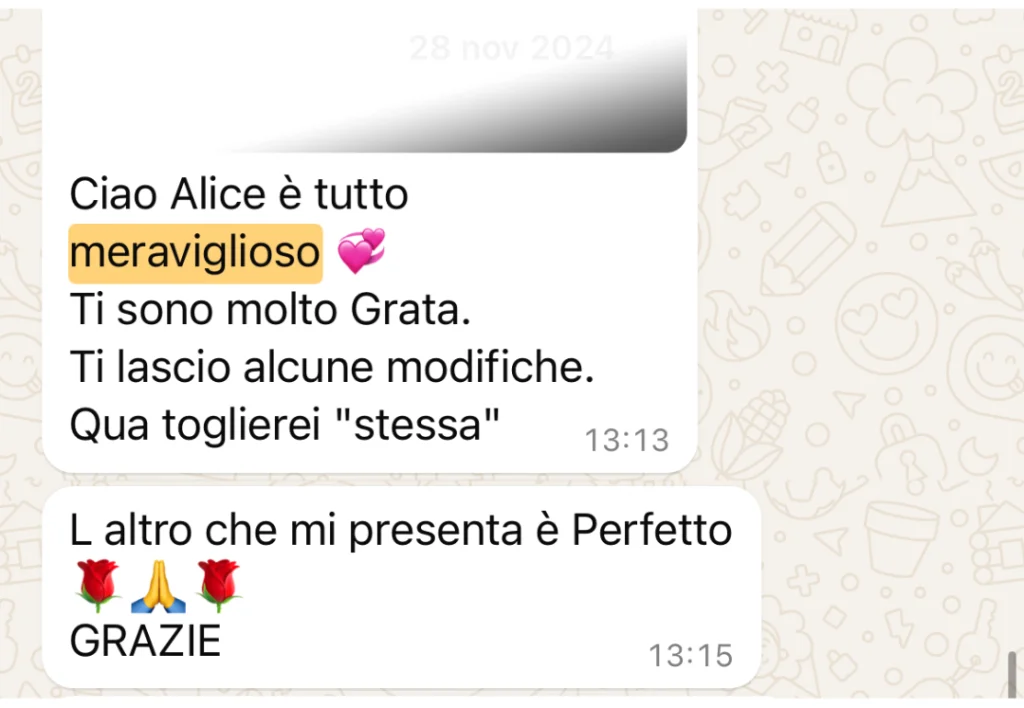Open the blurred image thumbnail
The width and height of the screenshot is (1024, 708).
(369, 82)
